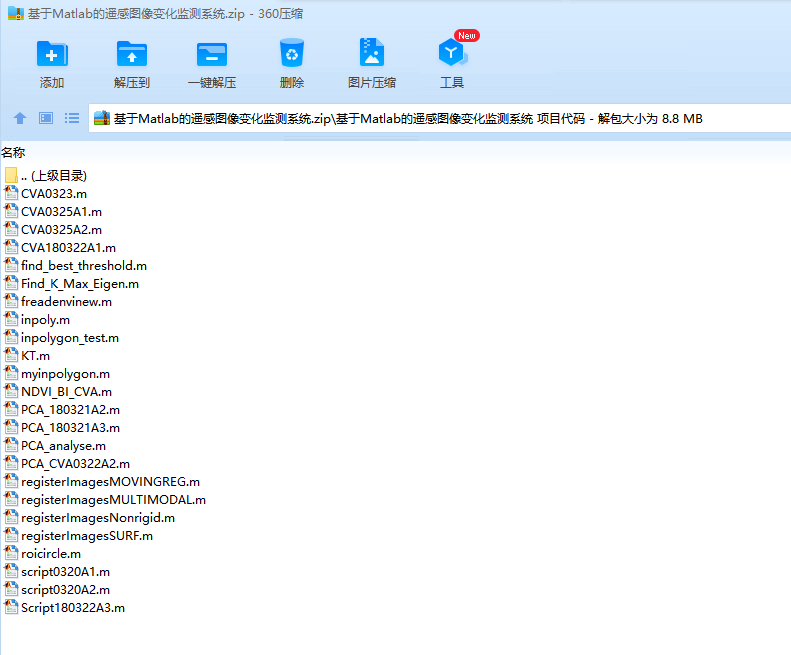The image size is (791, 655).
Task: Click the file icon beside freadenvinew.m
Action: point(11,301)
